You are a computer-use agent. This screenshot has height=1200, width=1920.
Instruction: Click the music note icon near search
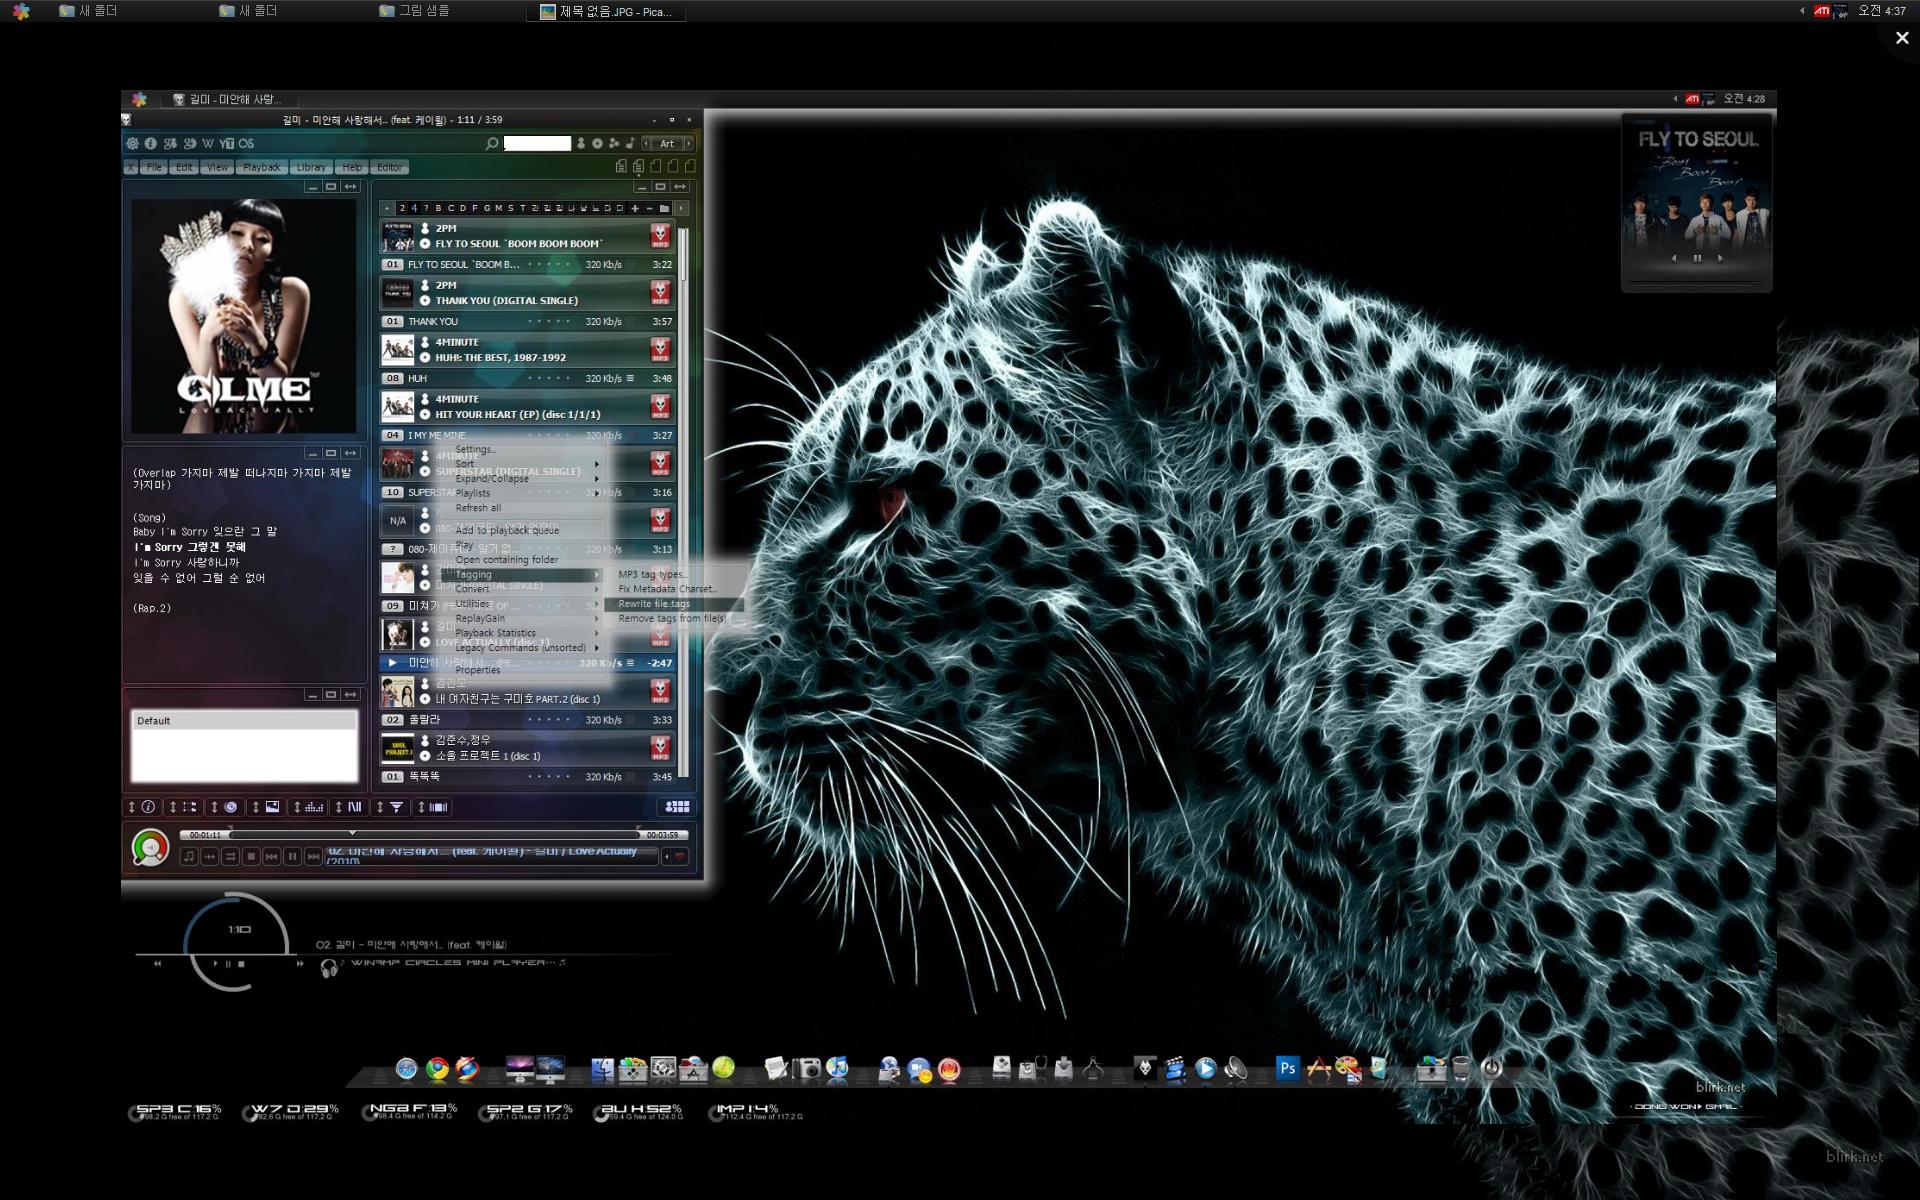(x=630, y=143)
